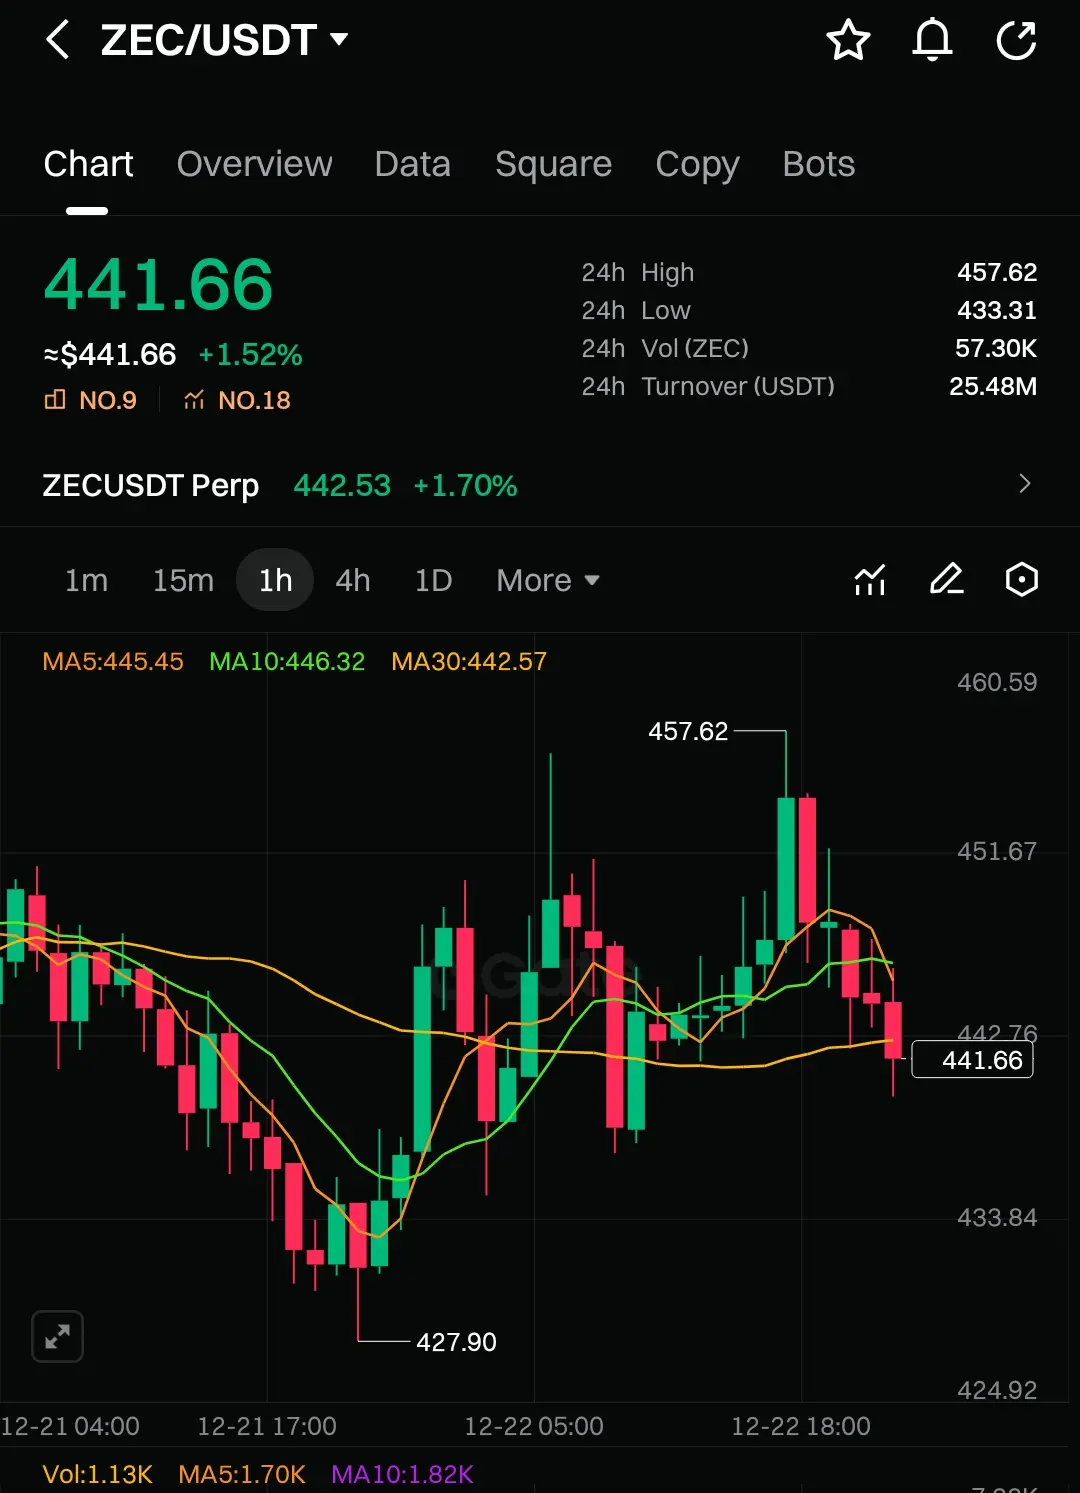Tap the +1.52% change value
This screenshot has width=1080, height=1493.
tap(250, 354)
